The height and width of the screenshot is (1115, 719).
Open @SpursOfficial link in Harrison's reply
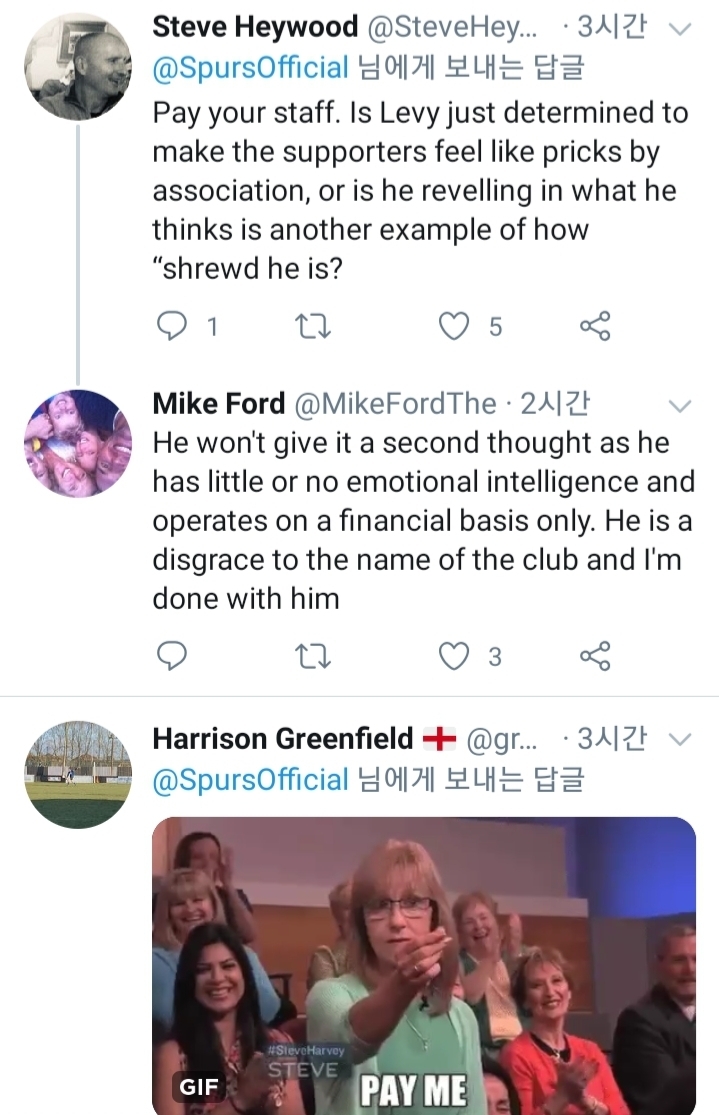250,779
